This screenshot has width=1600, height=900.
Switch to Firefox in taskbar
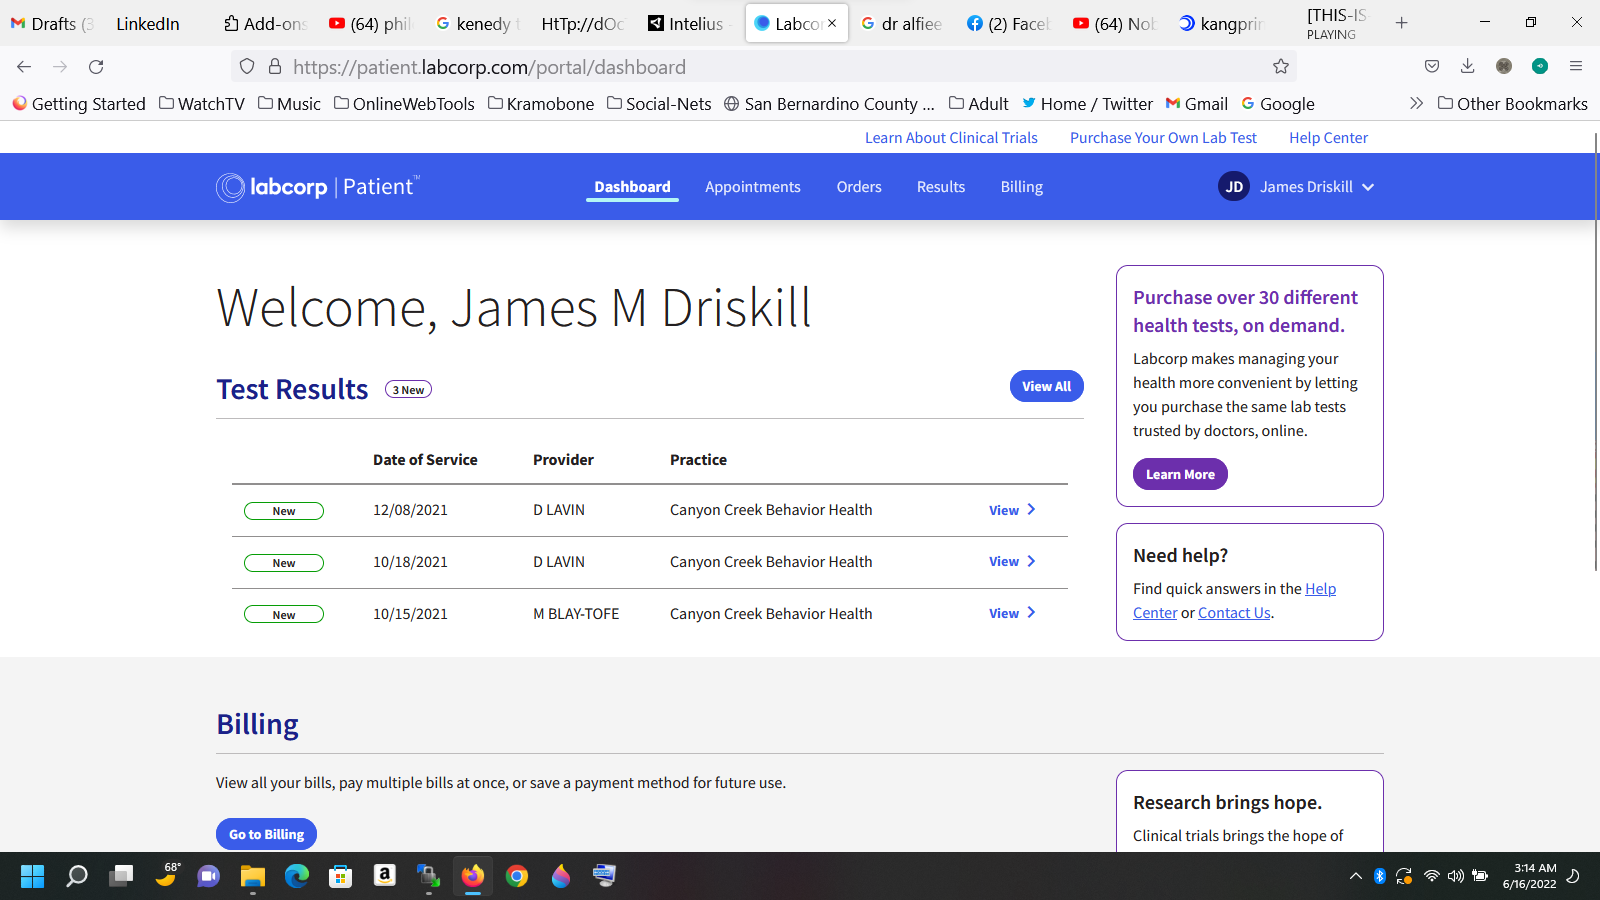pyautogui.click(x=473, y=876)
